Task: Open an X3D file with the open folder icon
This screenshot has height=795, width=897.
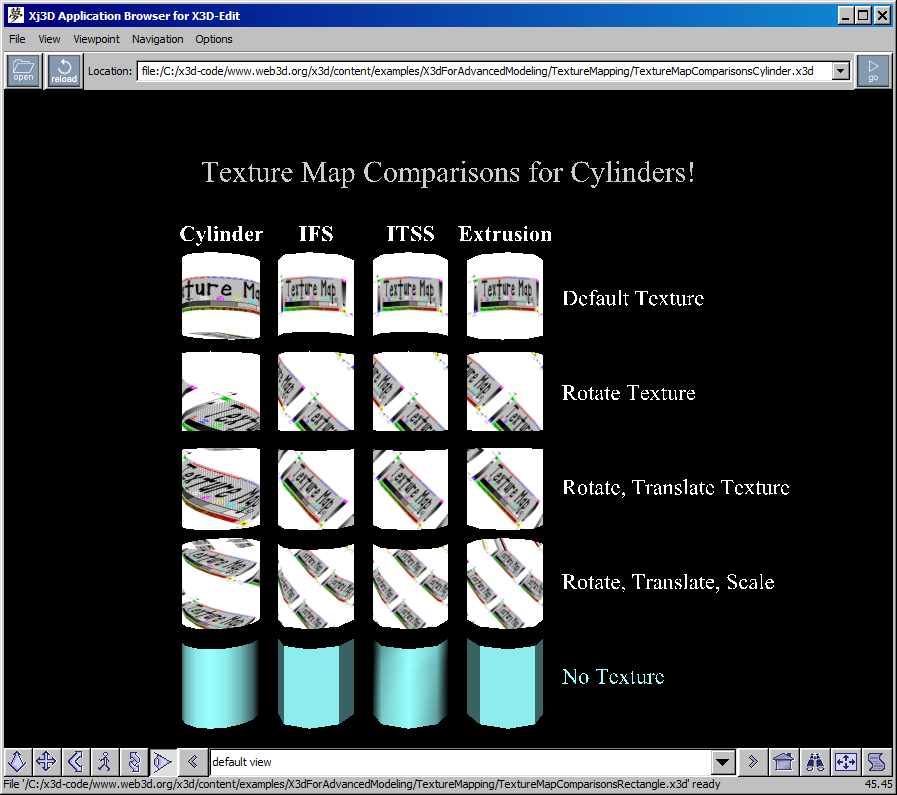Action: 22,70
